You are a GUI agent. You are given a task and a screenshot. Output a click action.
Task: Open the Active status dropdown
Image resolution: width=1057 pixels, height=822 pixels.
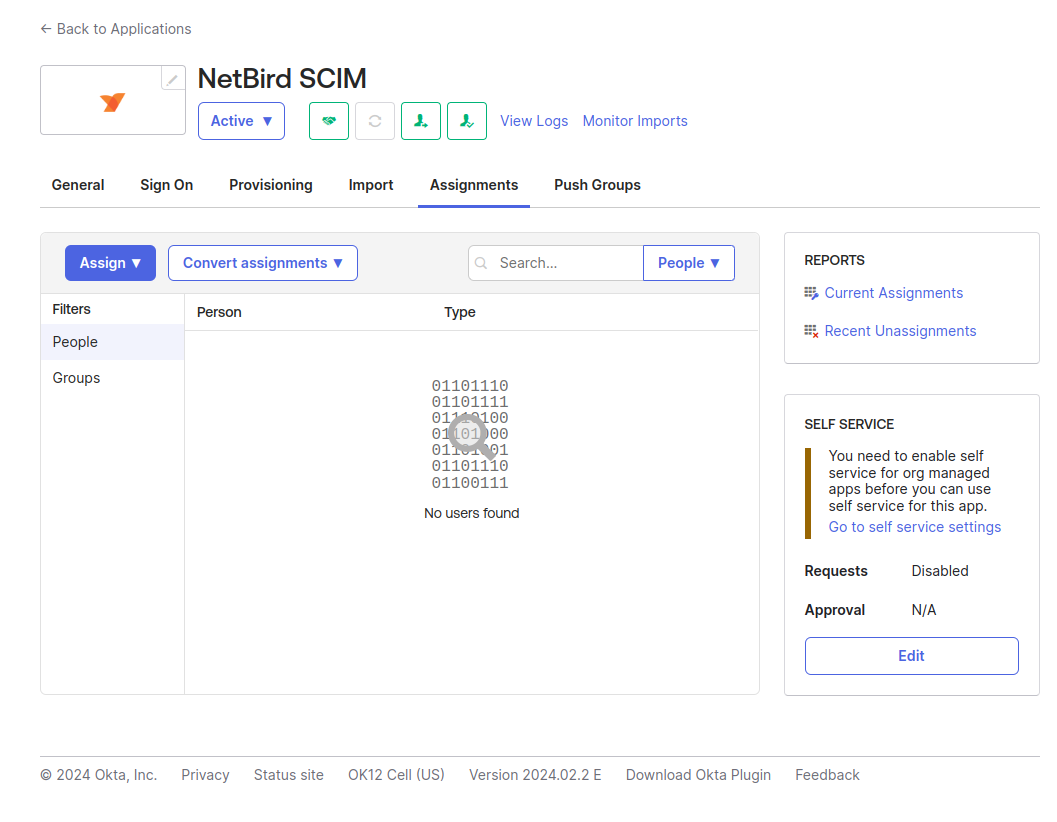[241, 121]
